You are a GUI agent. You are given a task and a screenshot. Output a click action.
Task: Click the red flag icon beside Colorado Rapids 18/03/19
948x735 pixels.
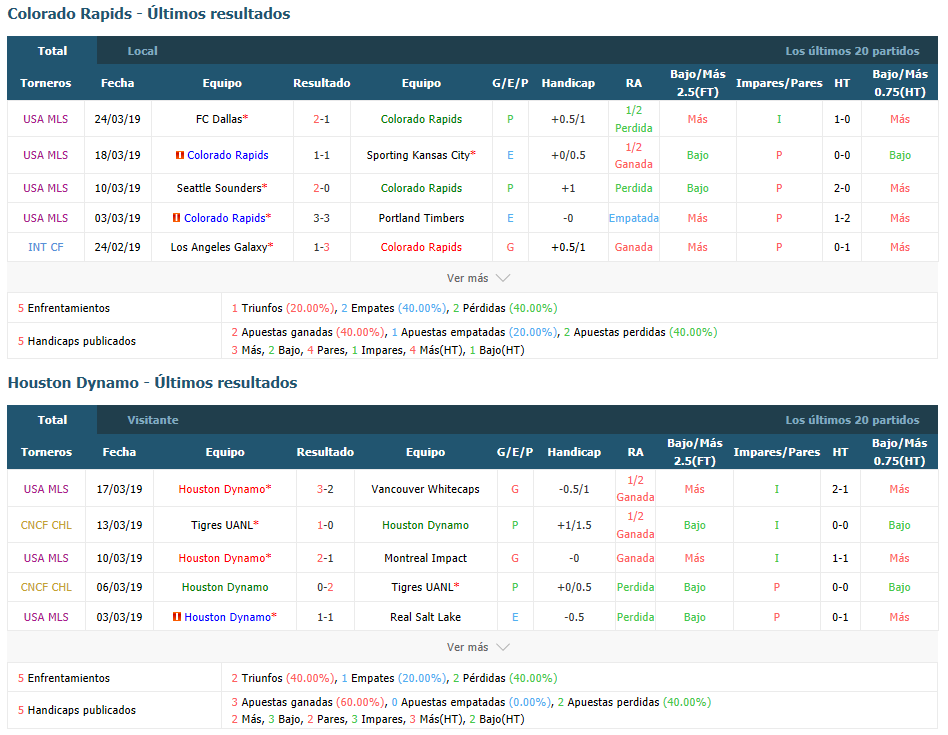(180, 155)
